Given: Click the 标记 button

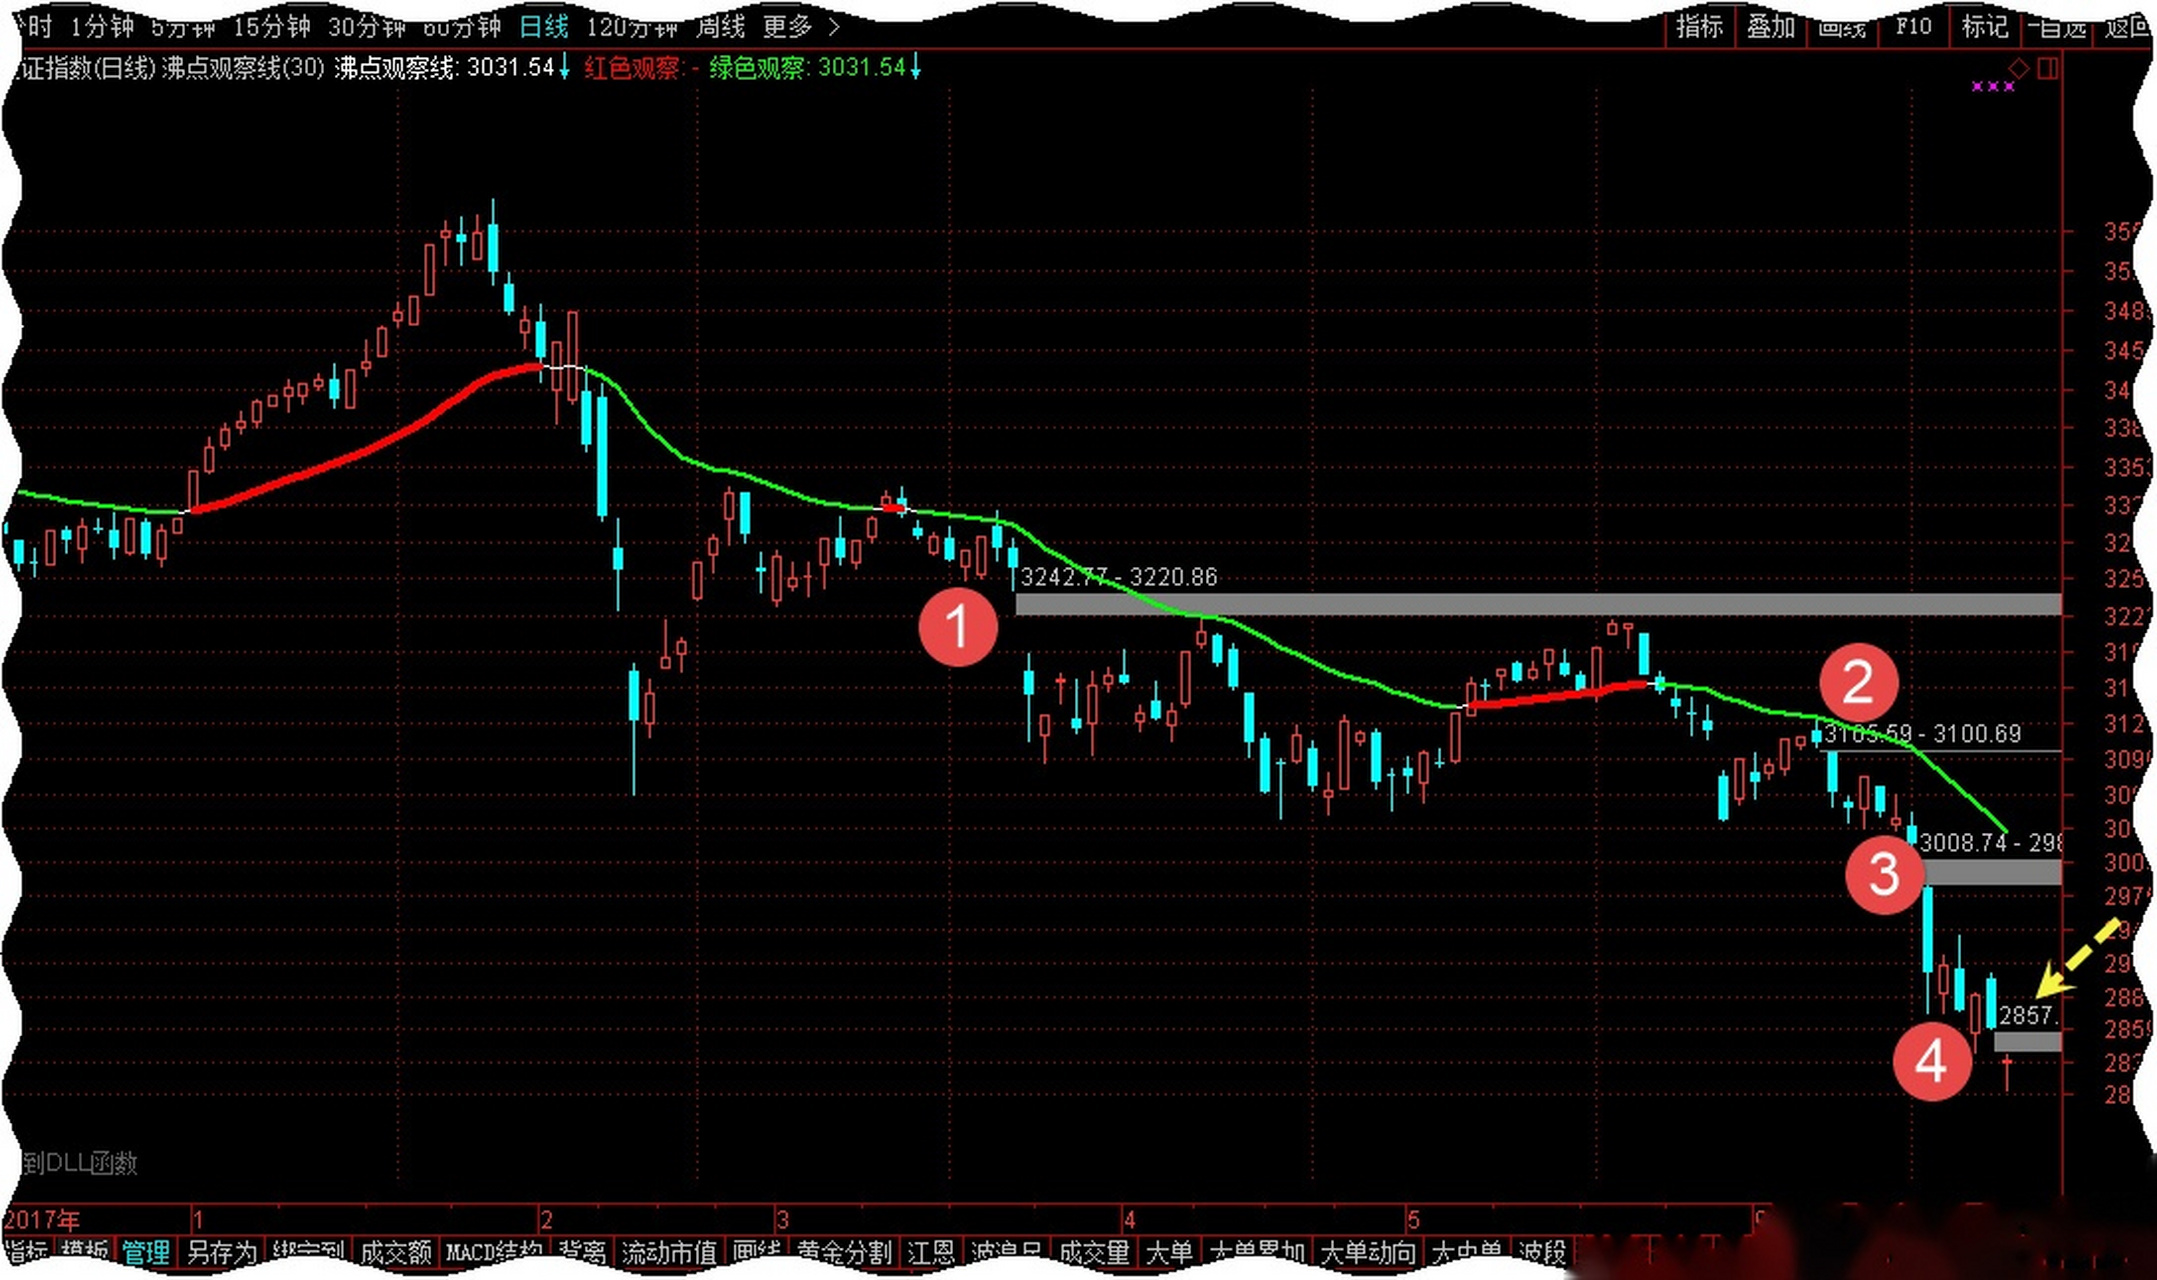Looking at the screenshot, I should click(1984, 27).
